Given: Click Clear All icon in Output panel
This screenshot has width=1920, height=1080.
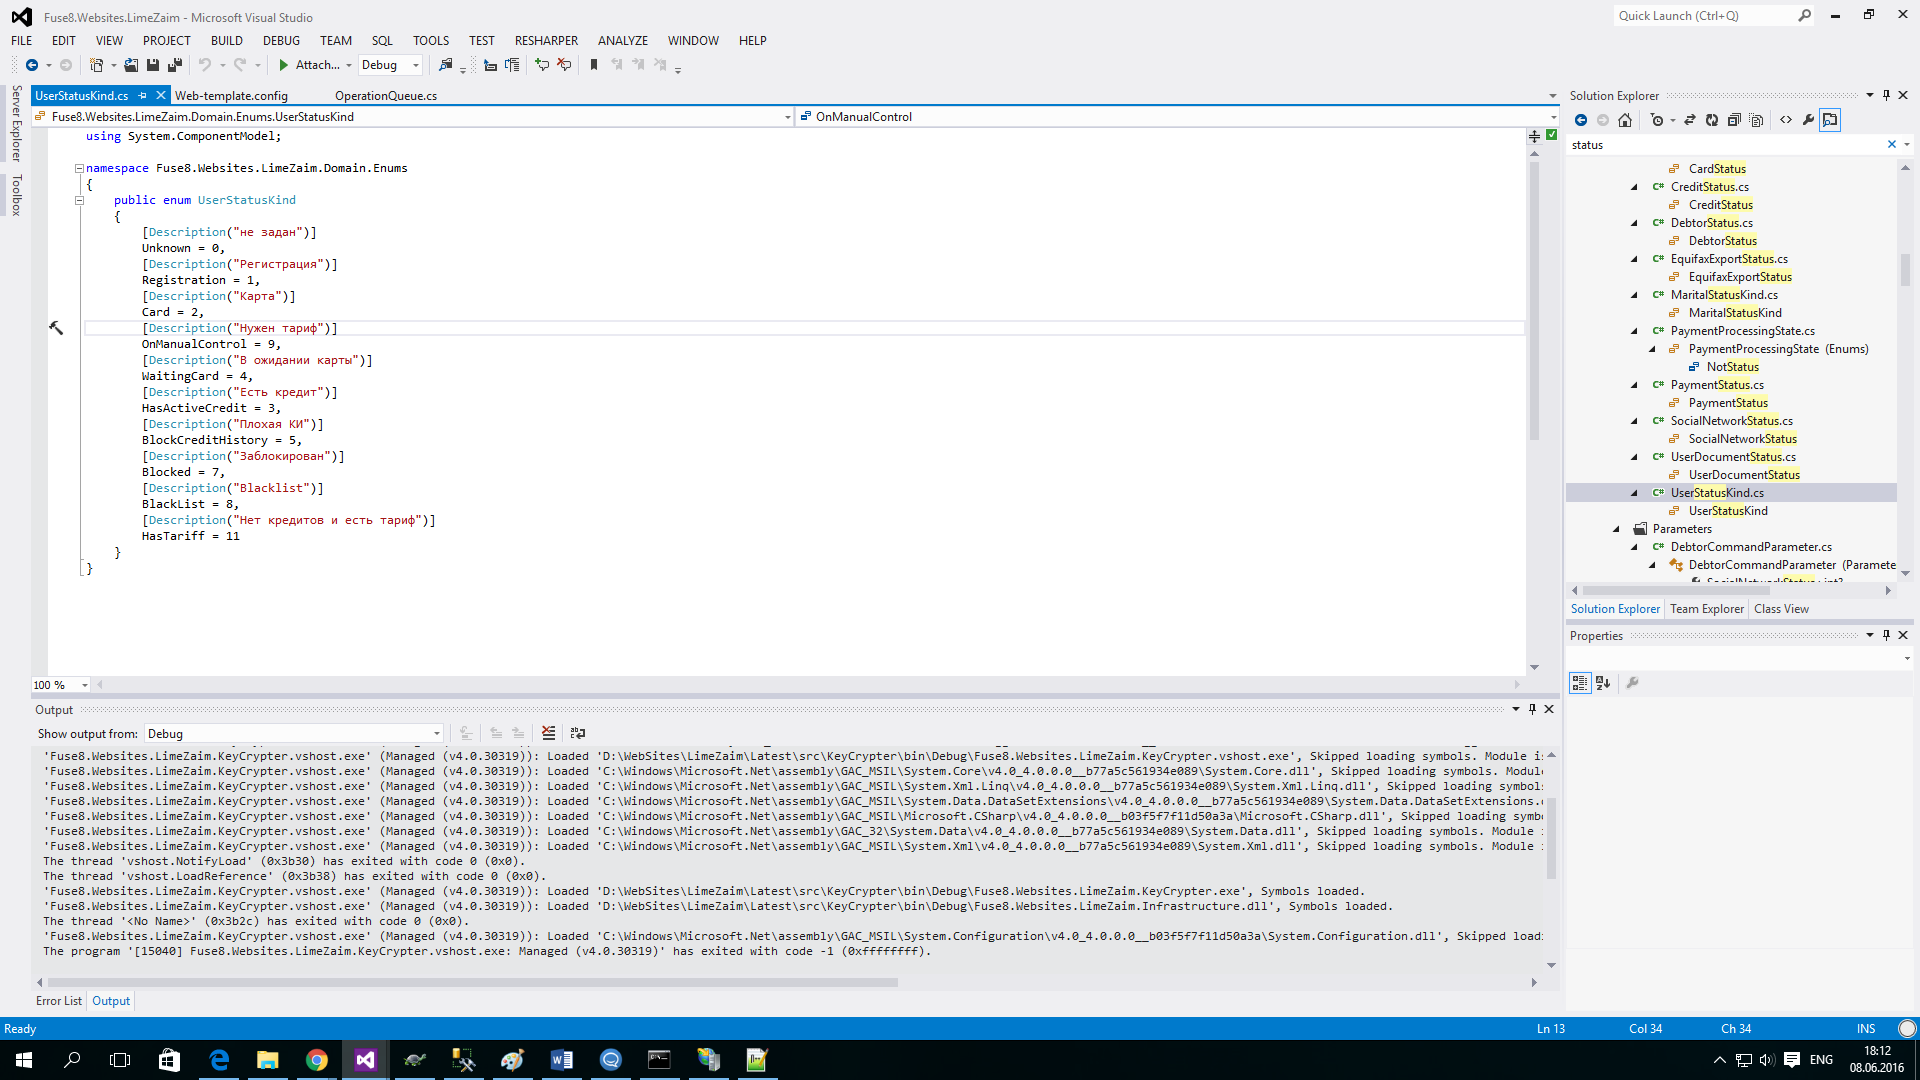Looking at the screenshot, I should pos(549,733).
